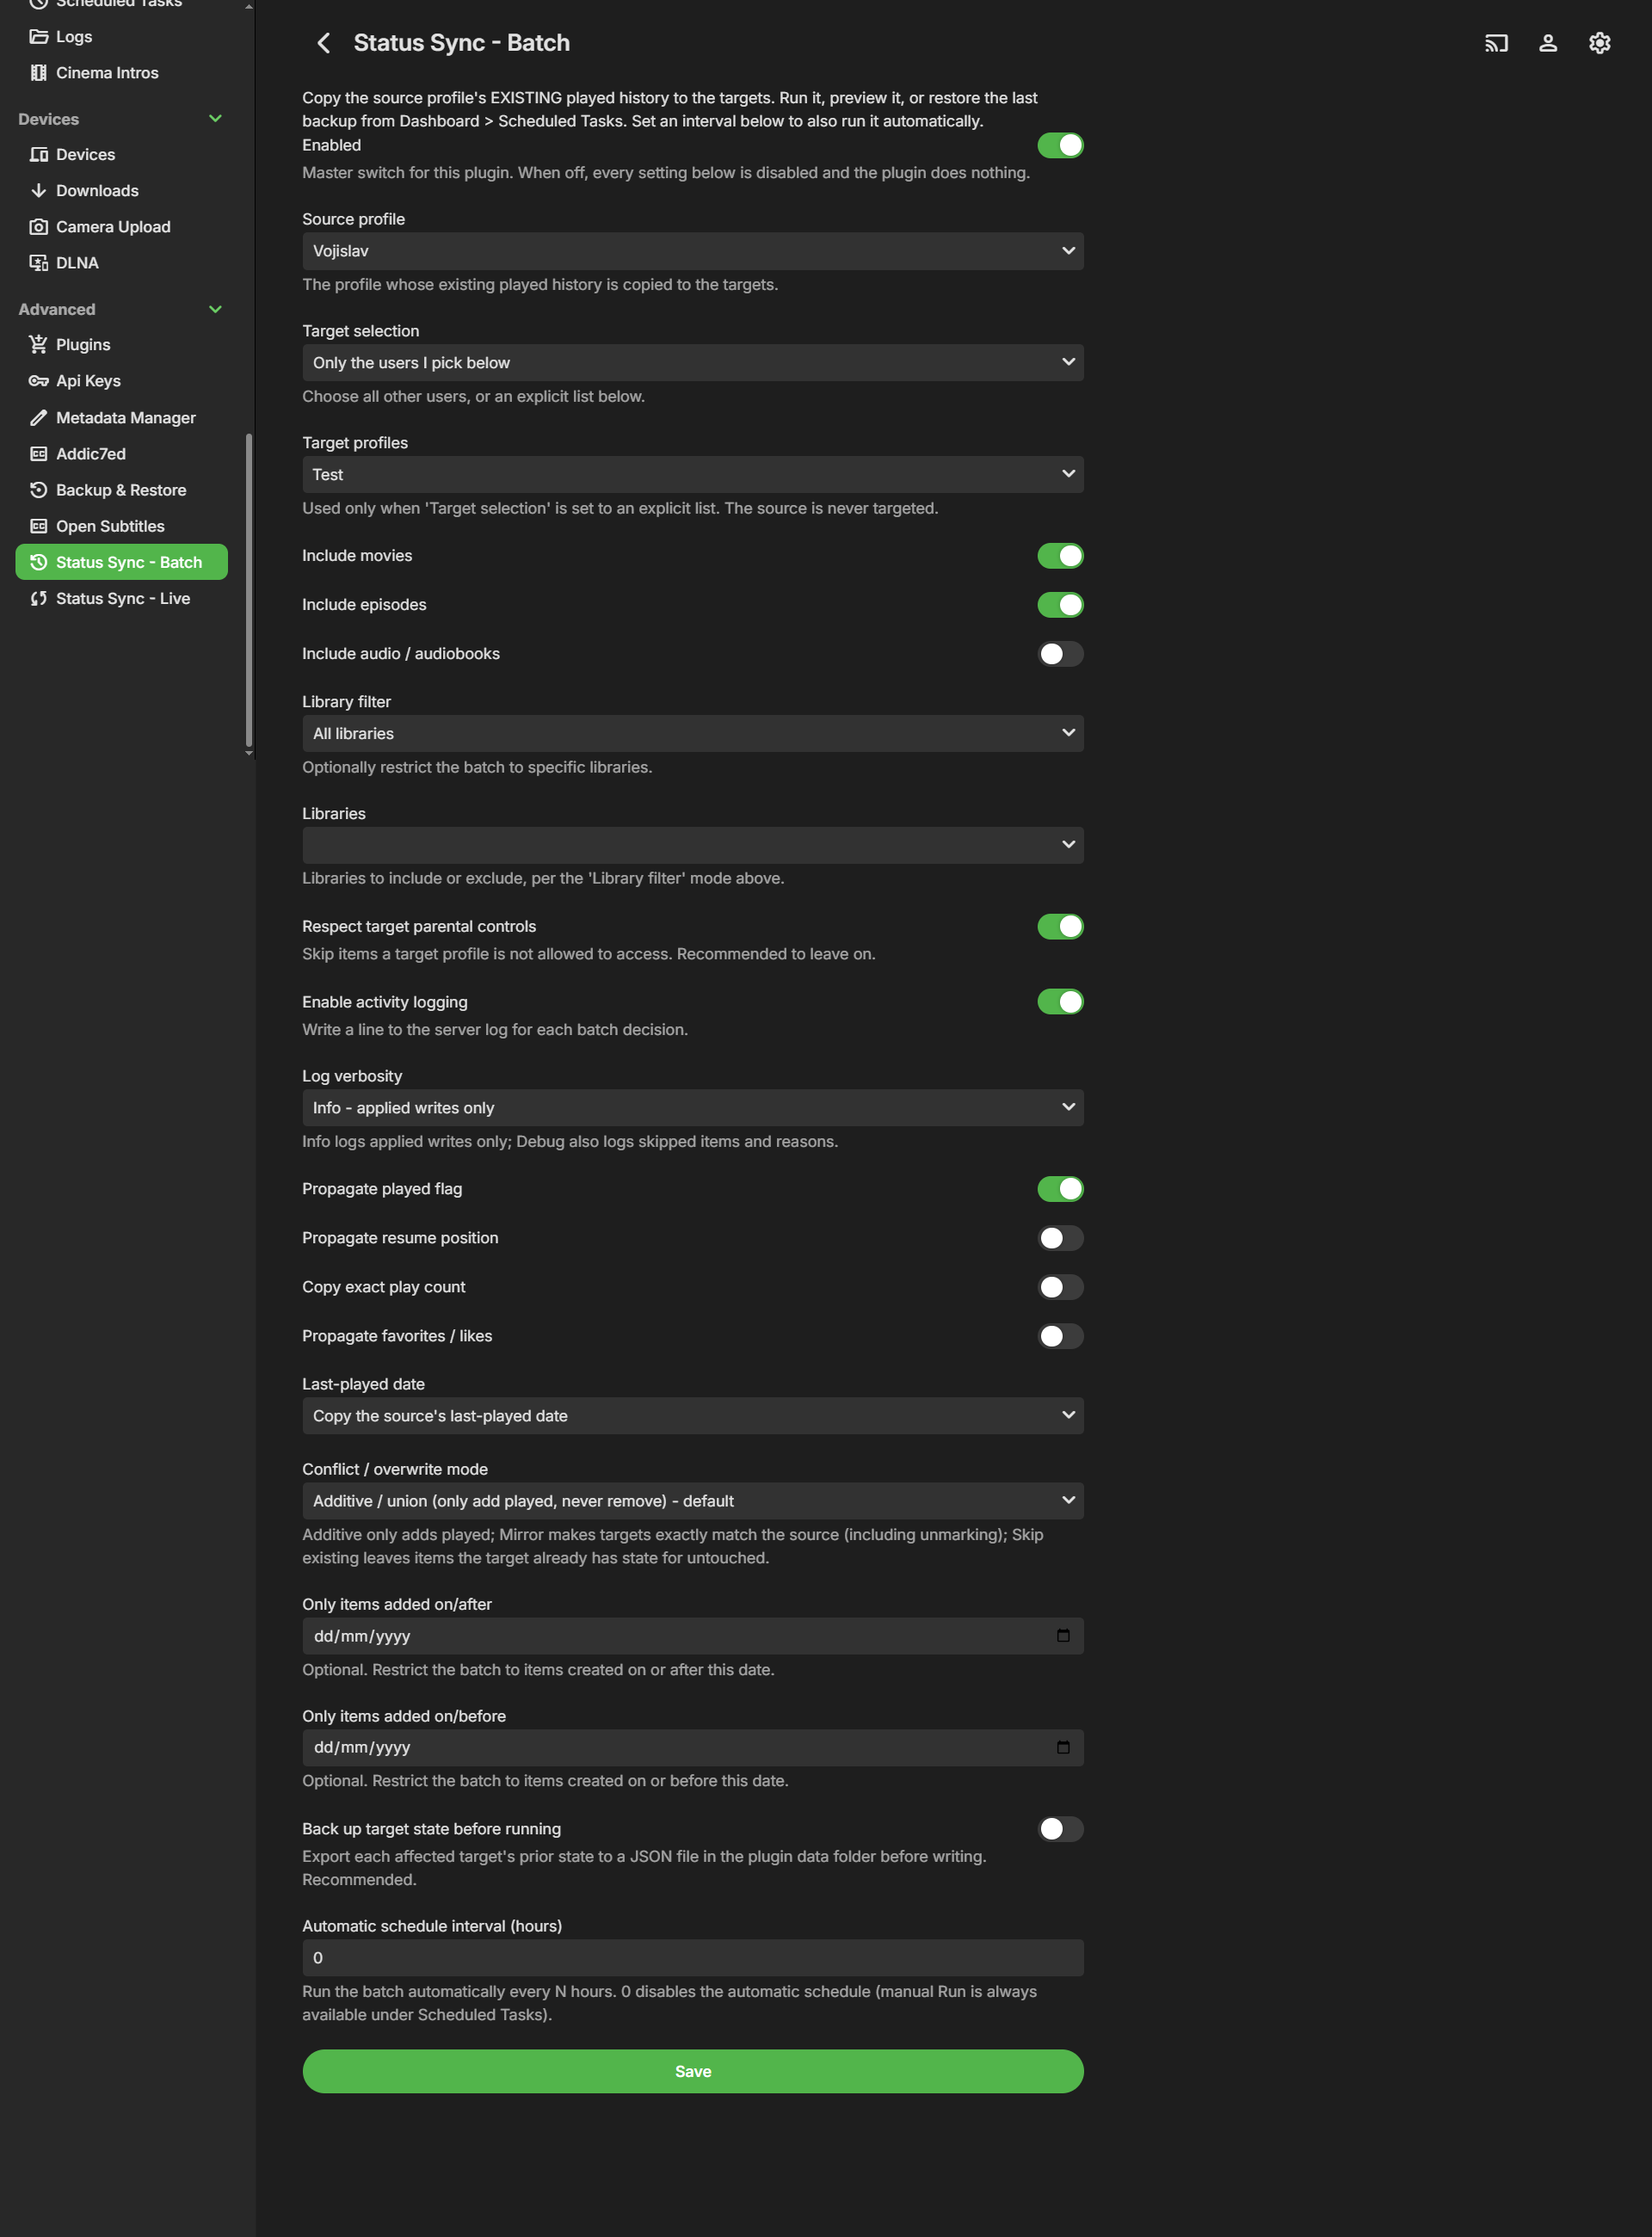Click the Backup & Restore icon
This screenshot has width=1652, height=2237.
click(39, 490)
